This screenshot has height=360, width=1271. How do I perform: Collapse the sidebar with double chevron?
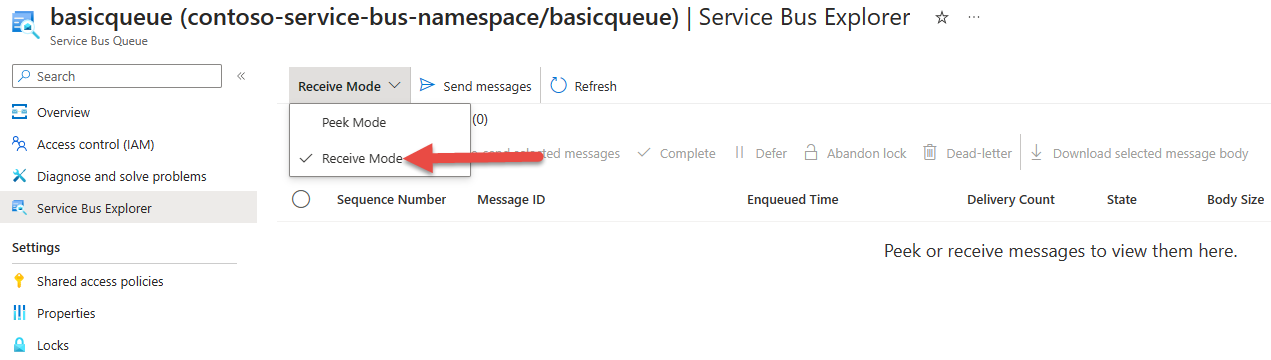click(241, 76)
